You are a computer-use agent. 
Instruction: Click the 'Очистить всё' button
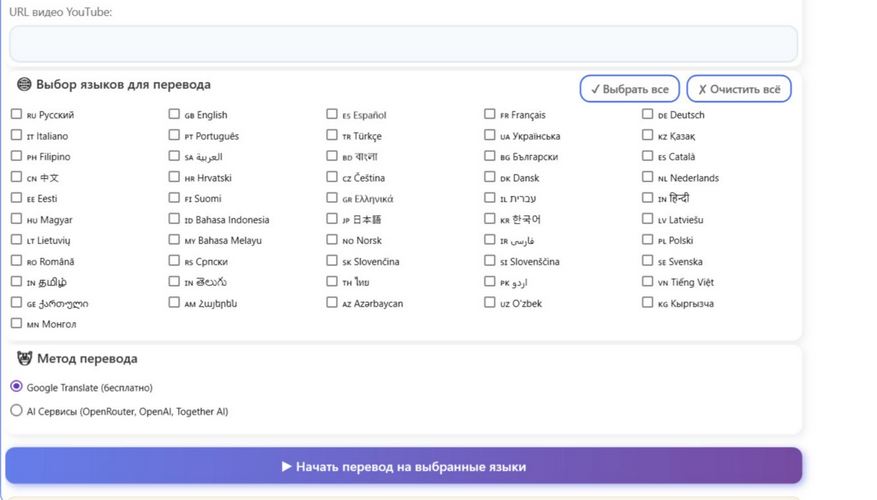point(738,89)
